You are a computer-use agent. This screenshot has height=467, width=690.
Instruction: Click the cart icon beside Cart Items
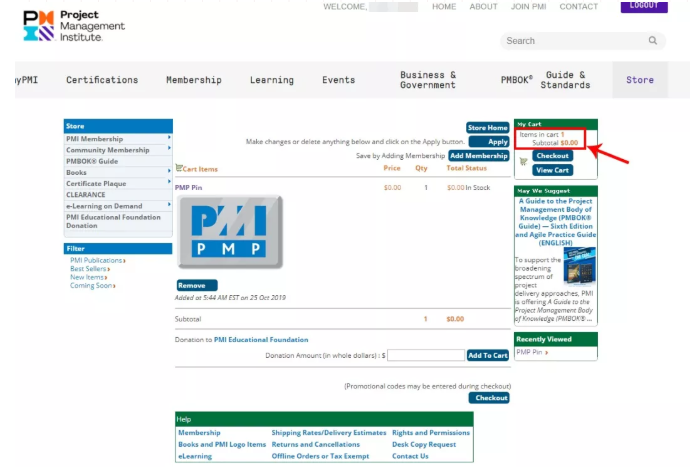click(179, 169)
